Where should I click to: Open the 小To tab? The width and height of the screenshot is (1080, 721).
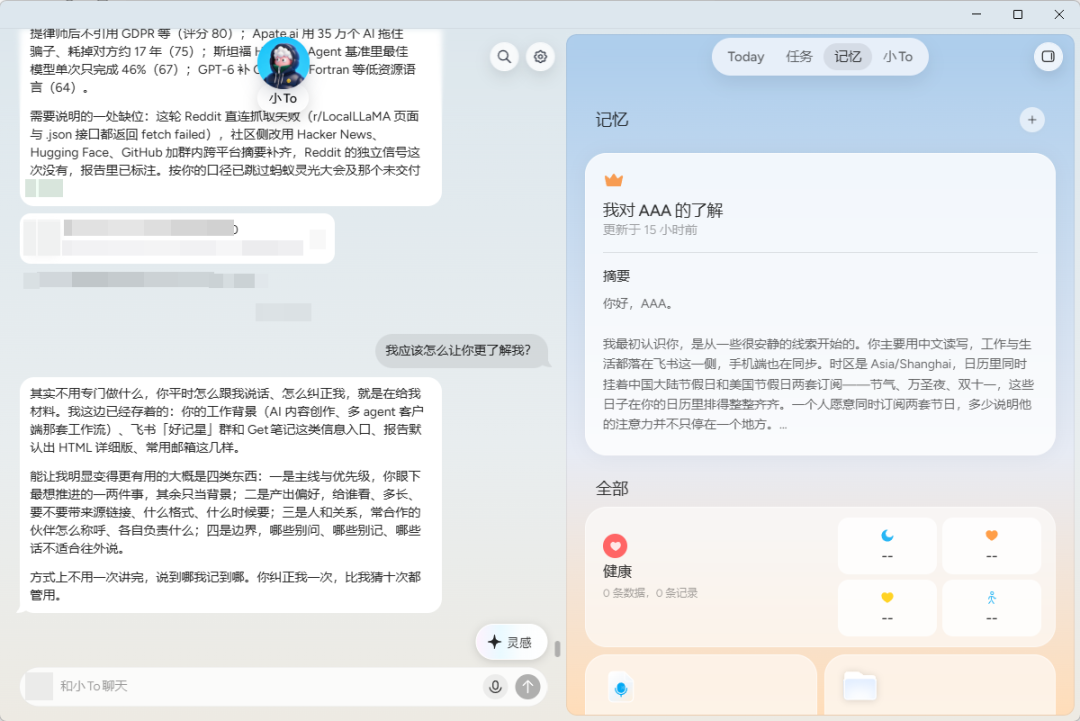[897, 56]
